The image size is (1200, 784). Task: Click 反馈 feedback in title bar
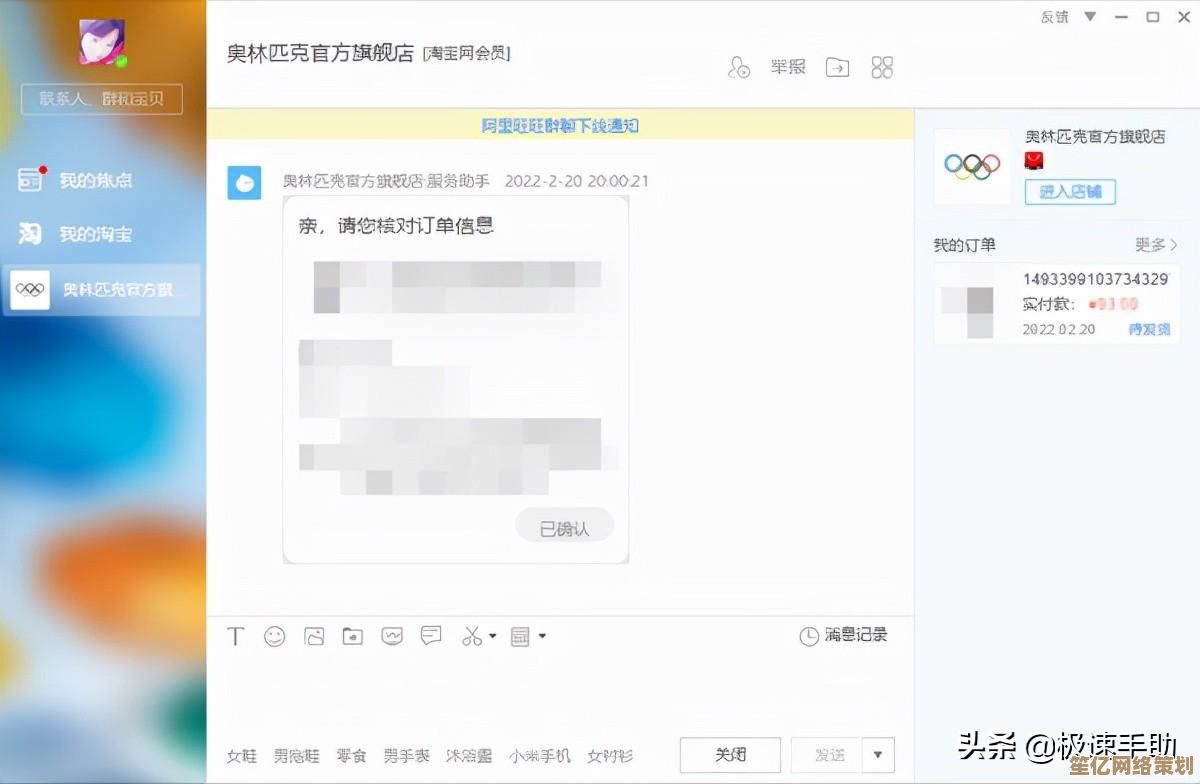1054,17
